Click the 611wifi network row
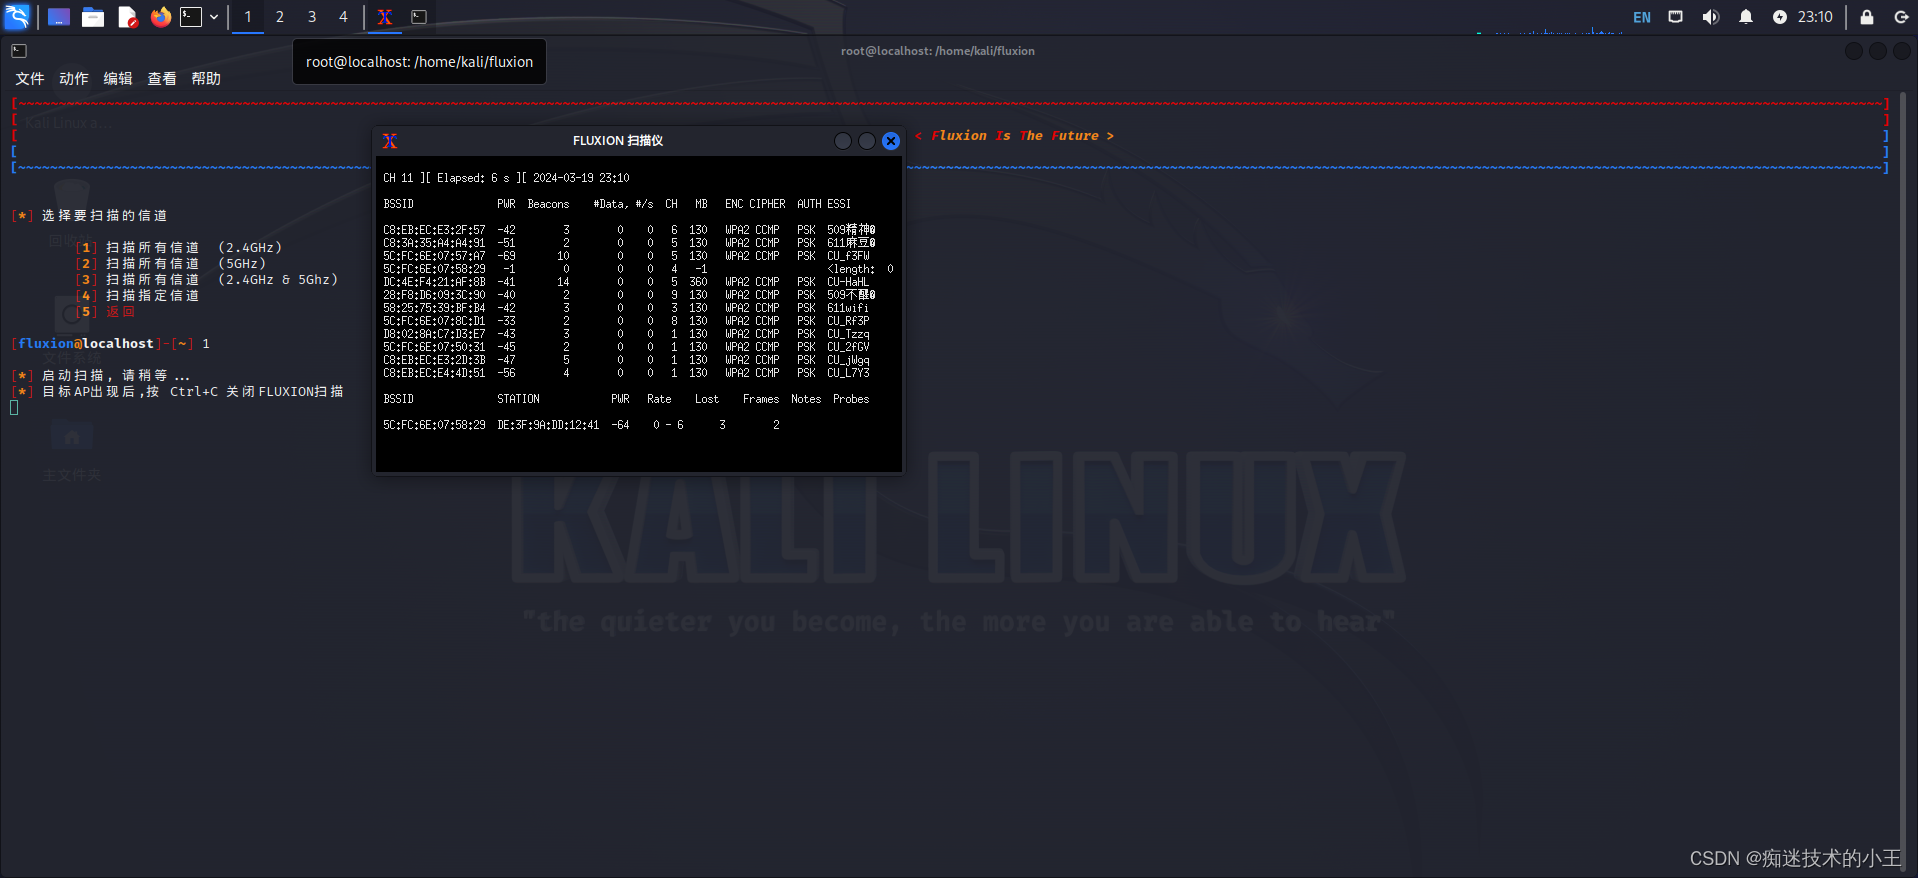 [x=626, y=308]
